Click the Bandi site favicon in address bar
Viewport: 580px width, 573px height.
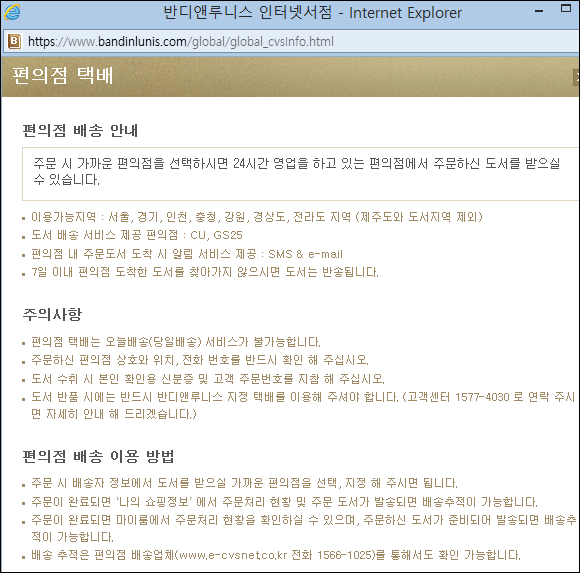tap(14, 41)
